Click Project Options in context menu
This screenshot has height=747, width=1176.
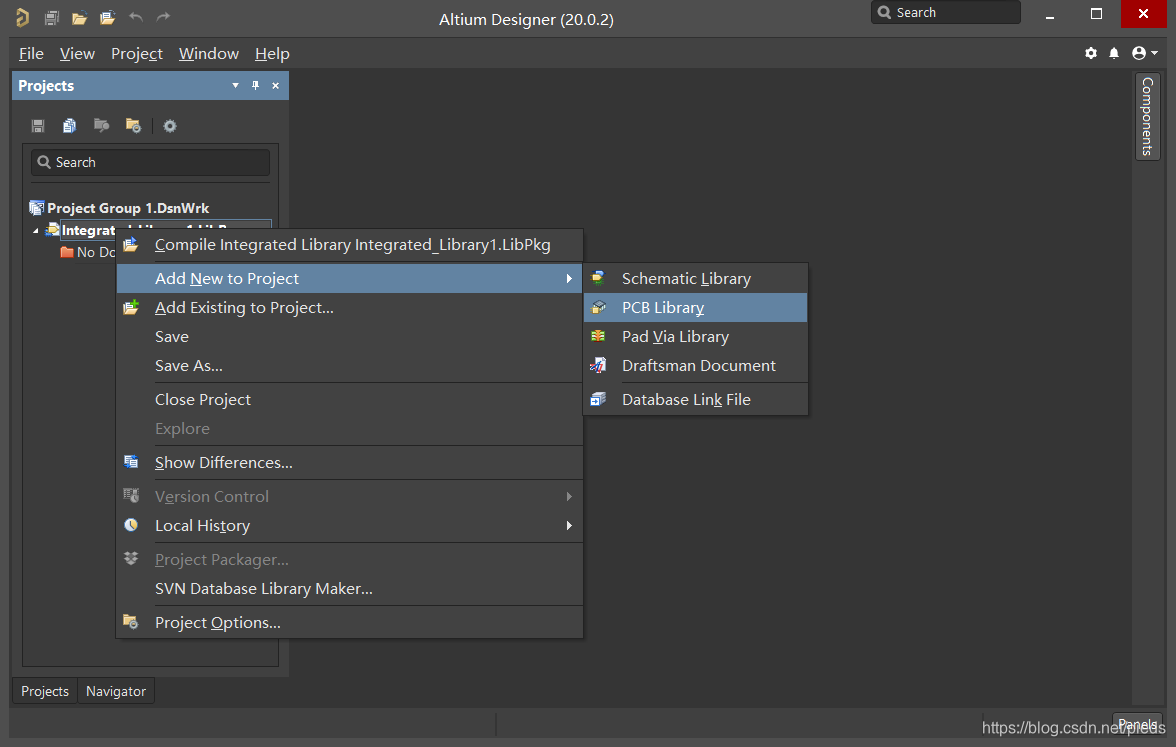pyautogui.click(x=217, y=622)
